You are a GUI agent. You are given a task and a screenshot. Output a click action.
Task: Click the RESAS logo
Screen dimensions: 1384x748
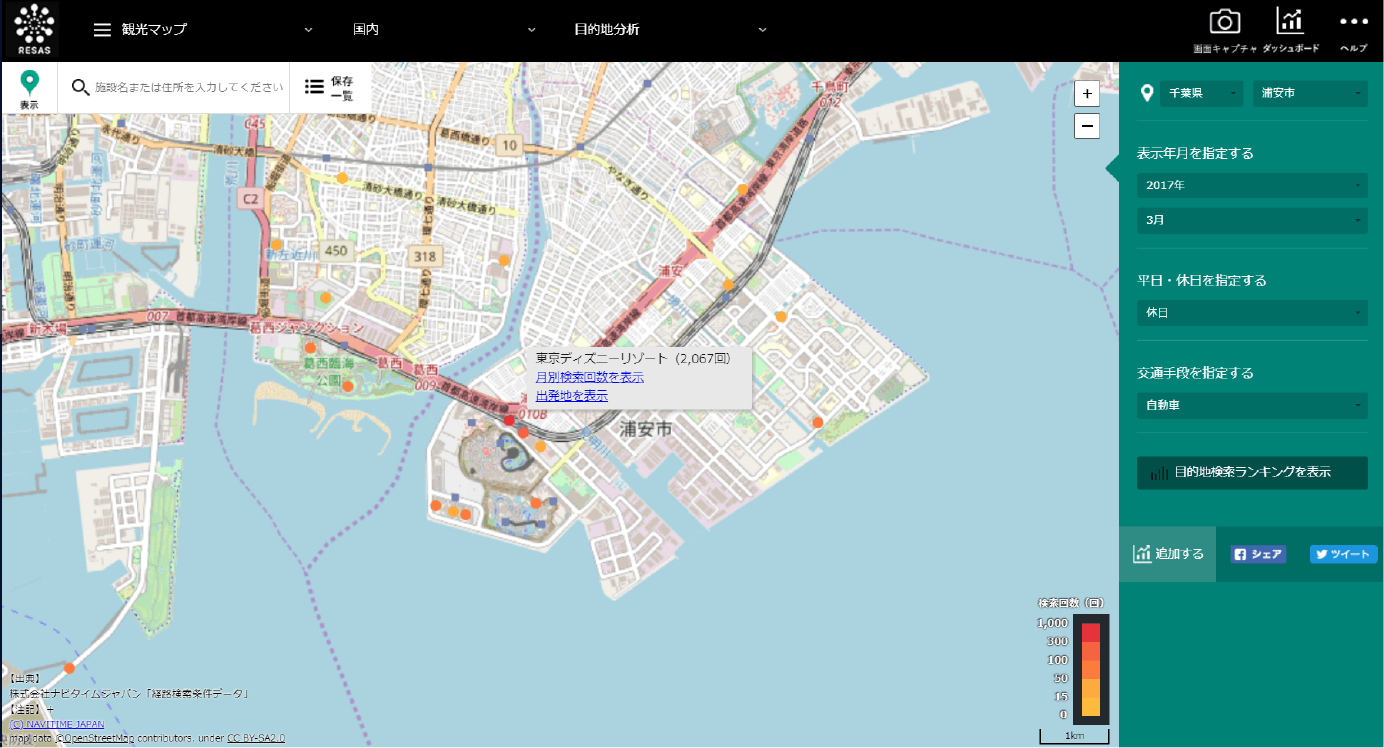click(x=36, y=29)
